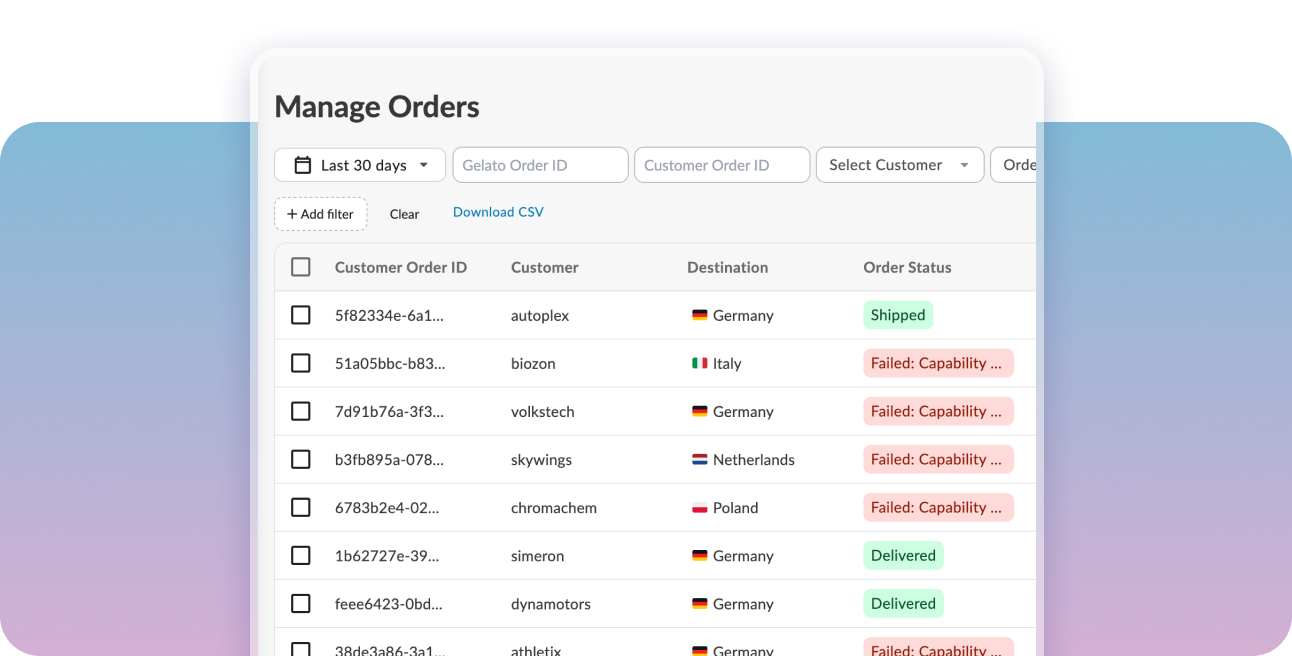1292x656 pixels.
Task: Open order ID b3fb895a-078
Action: tap(389, 459)
